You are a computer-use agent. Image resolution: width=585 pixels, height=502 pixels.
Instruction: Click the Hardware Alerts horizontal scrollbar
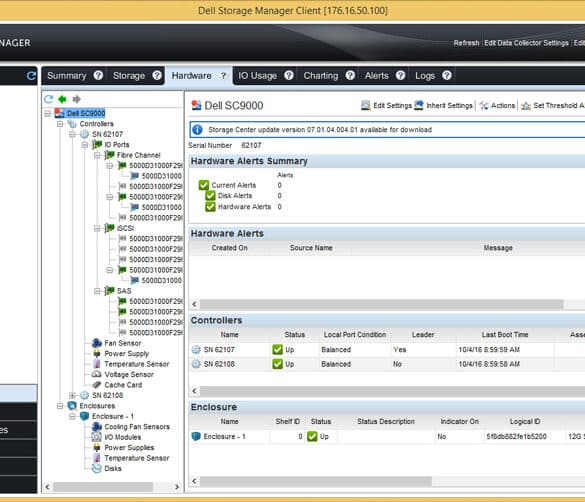tap(381, 304)
